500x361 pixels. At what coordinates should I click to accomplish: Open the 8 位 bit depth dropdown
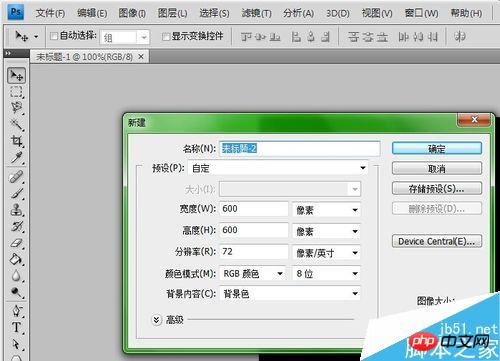326,274
